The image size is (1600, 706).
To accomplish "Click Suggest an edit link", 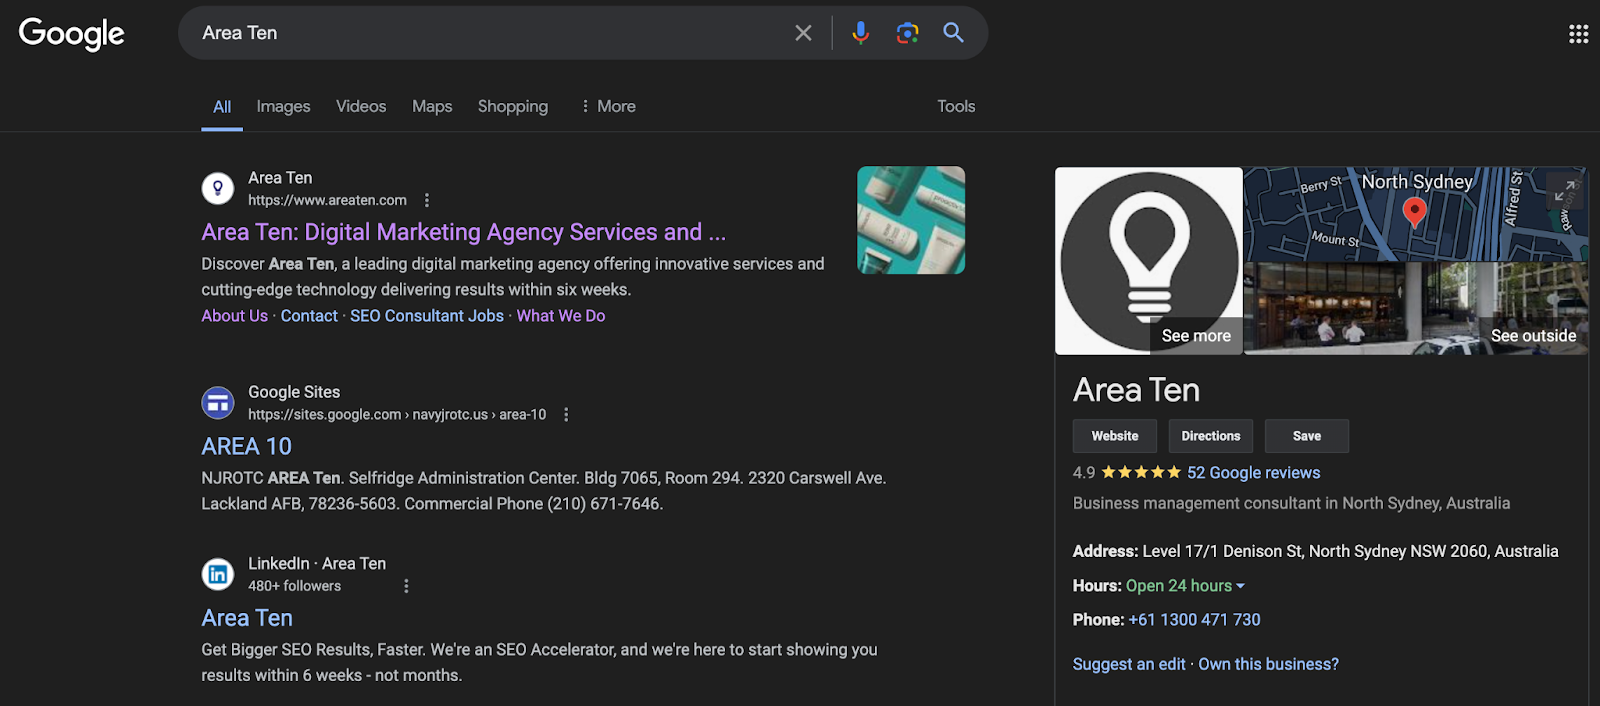I will tap(1129, 664).
